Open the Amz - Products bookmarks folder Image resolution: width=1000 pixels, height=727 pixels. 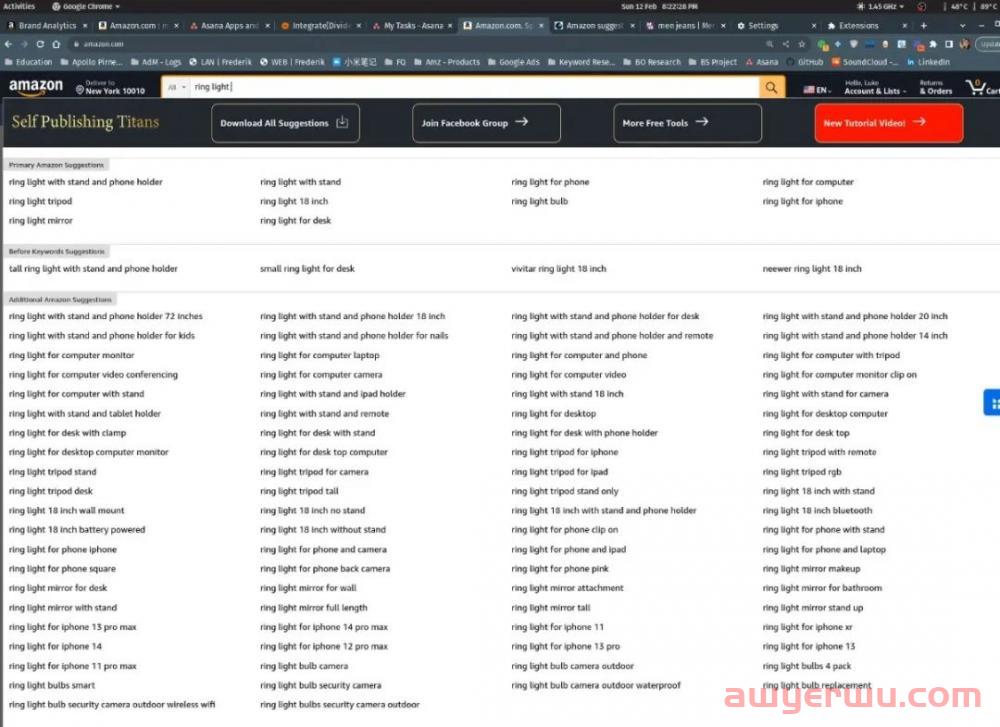pyautogui.click(x=447, y=62)
